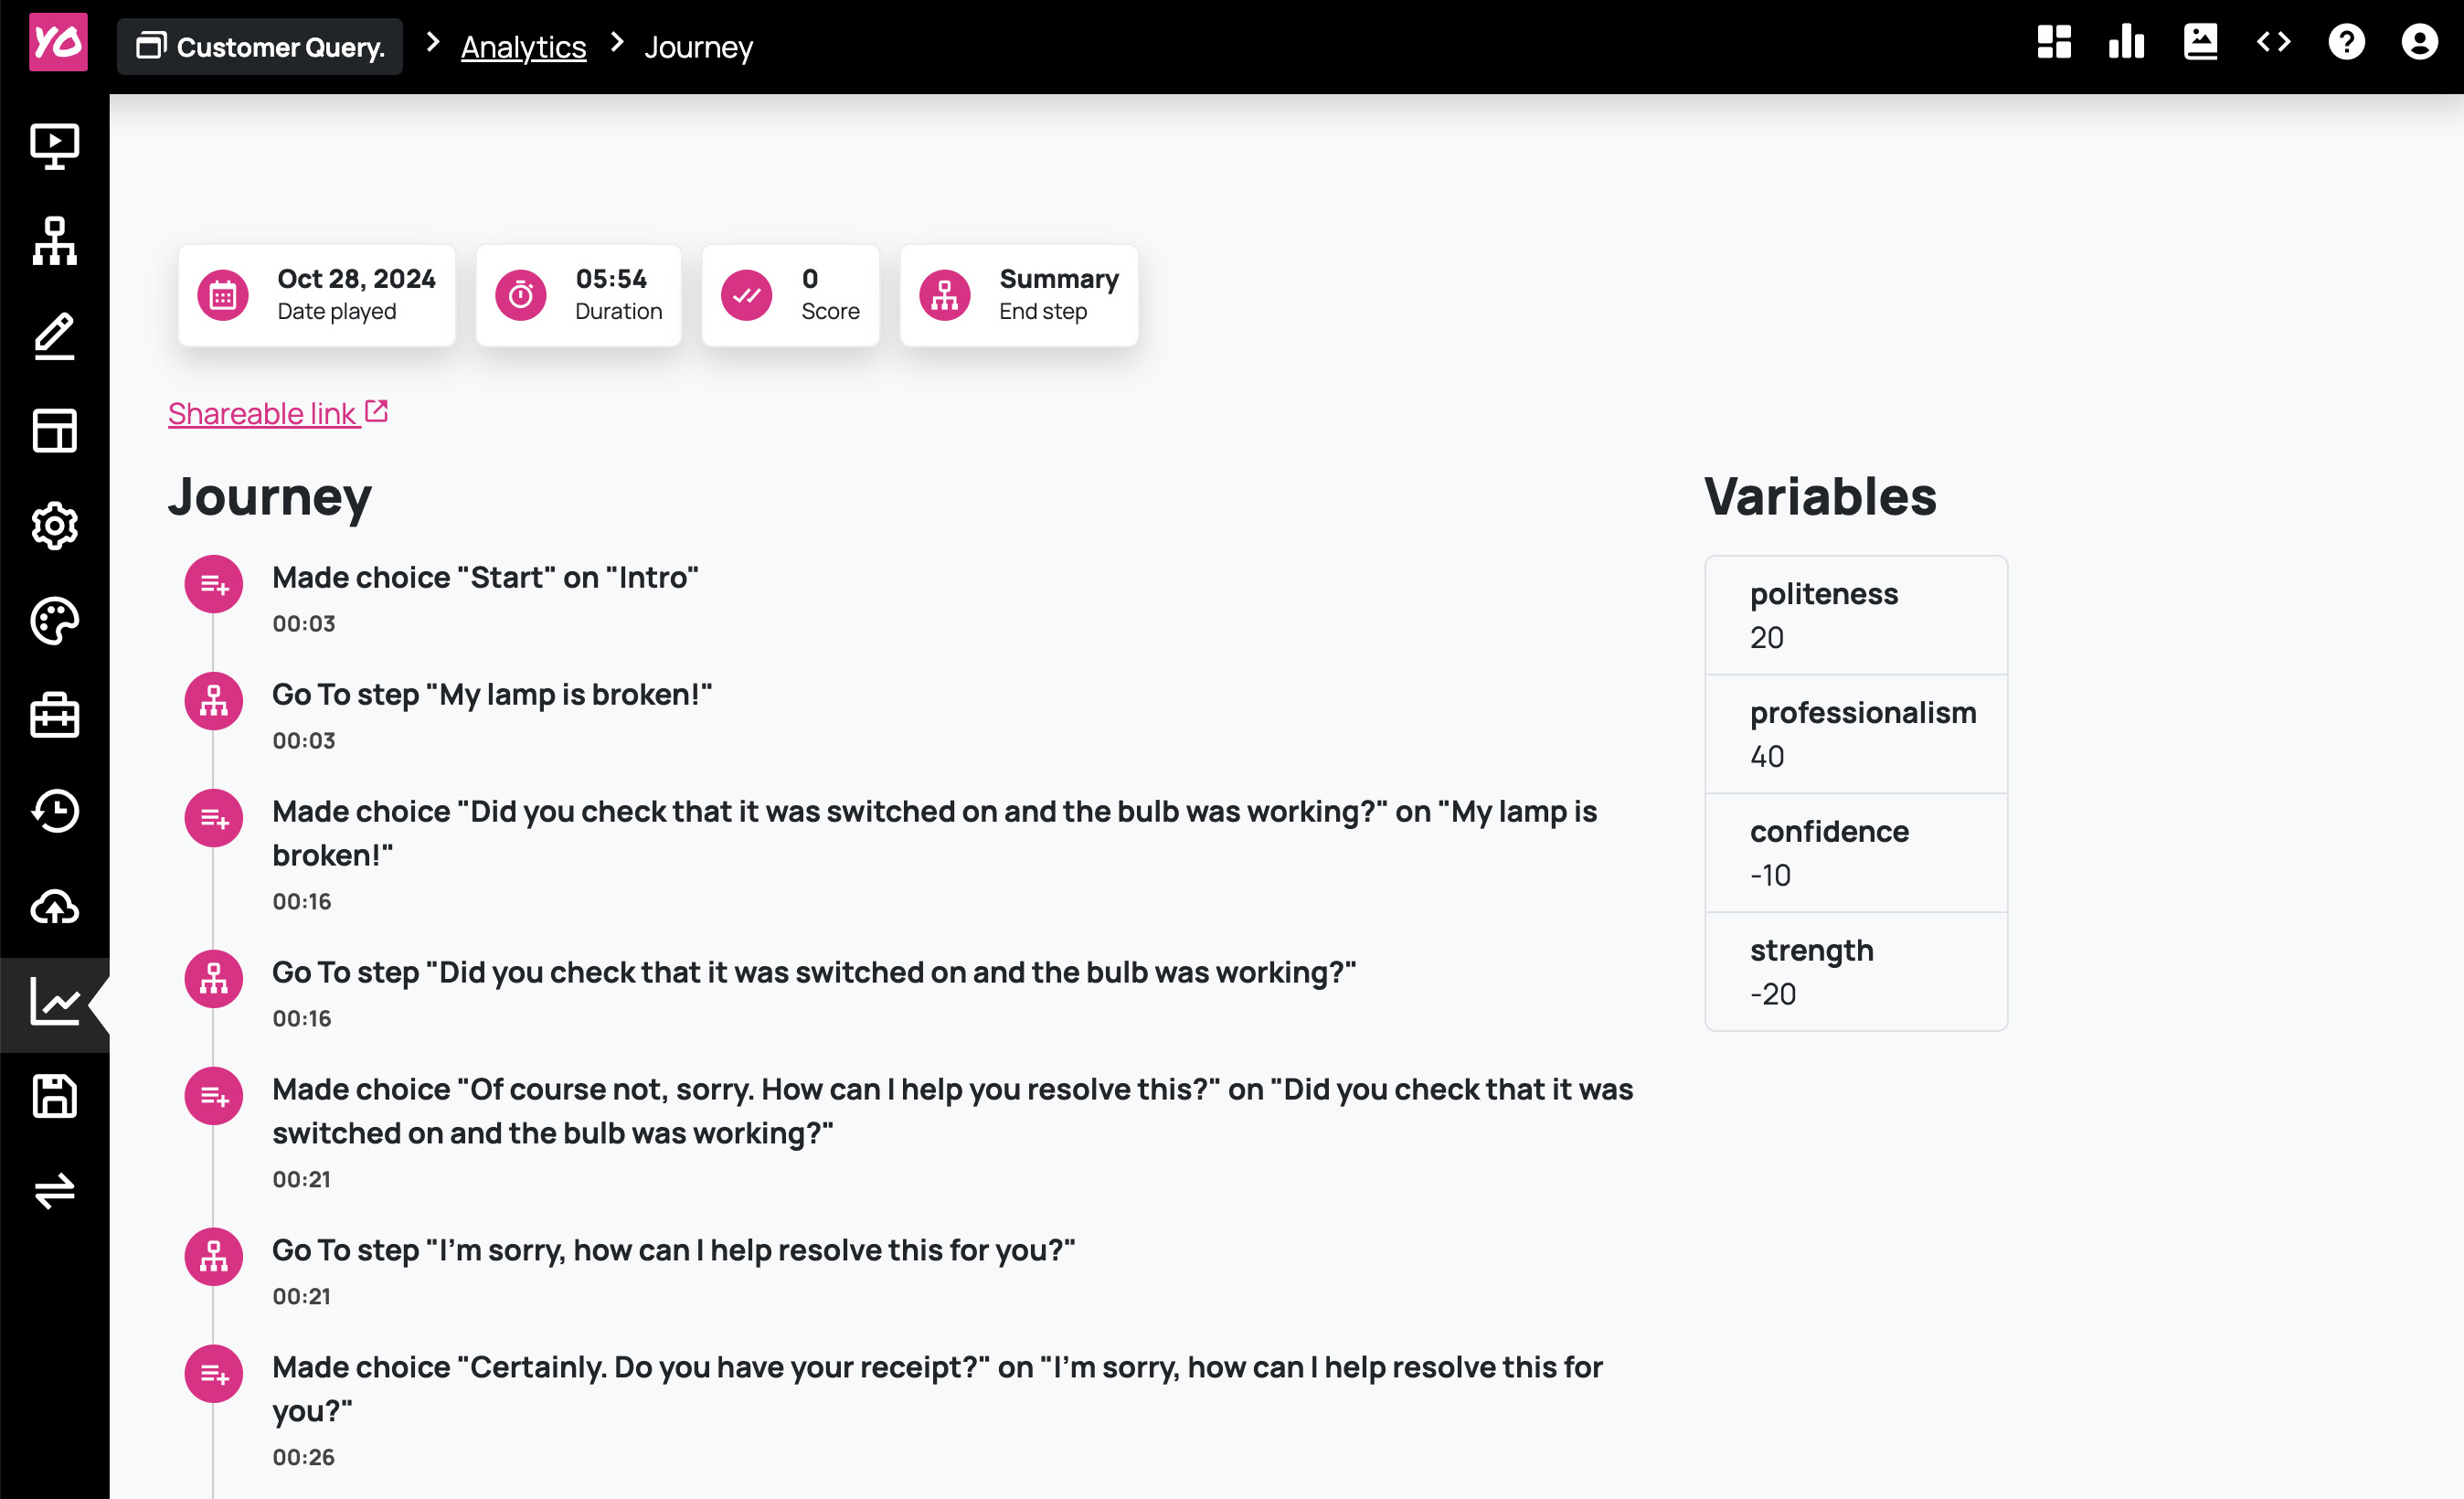The image size is (2464, 1499).
Task: Select the palette/theme icon
Action: point(55,621)
